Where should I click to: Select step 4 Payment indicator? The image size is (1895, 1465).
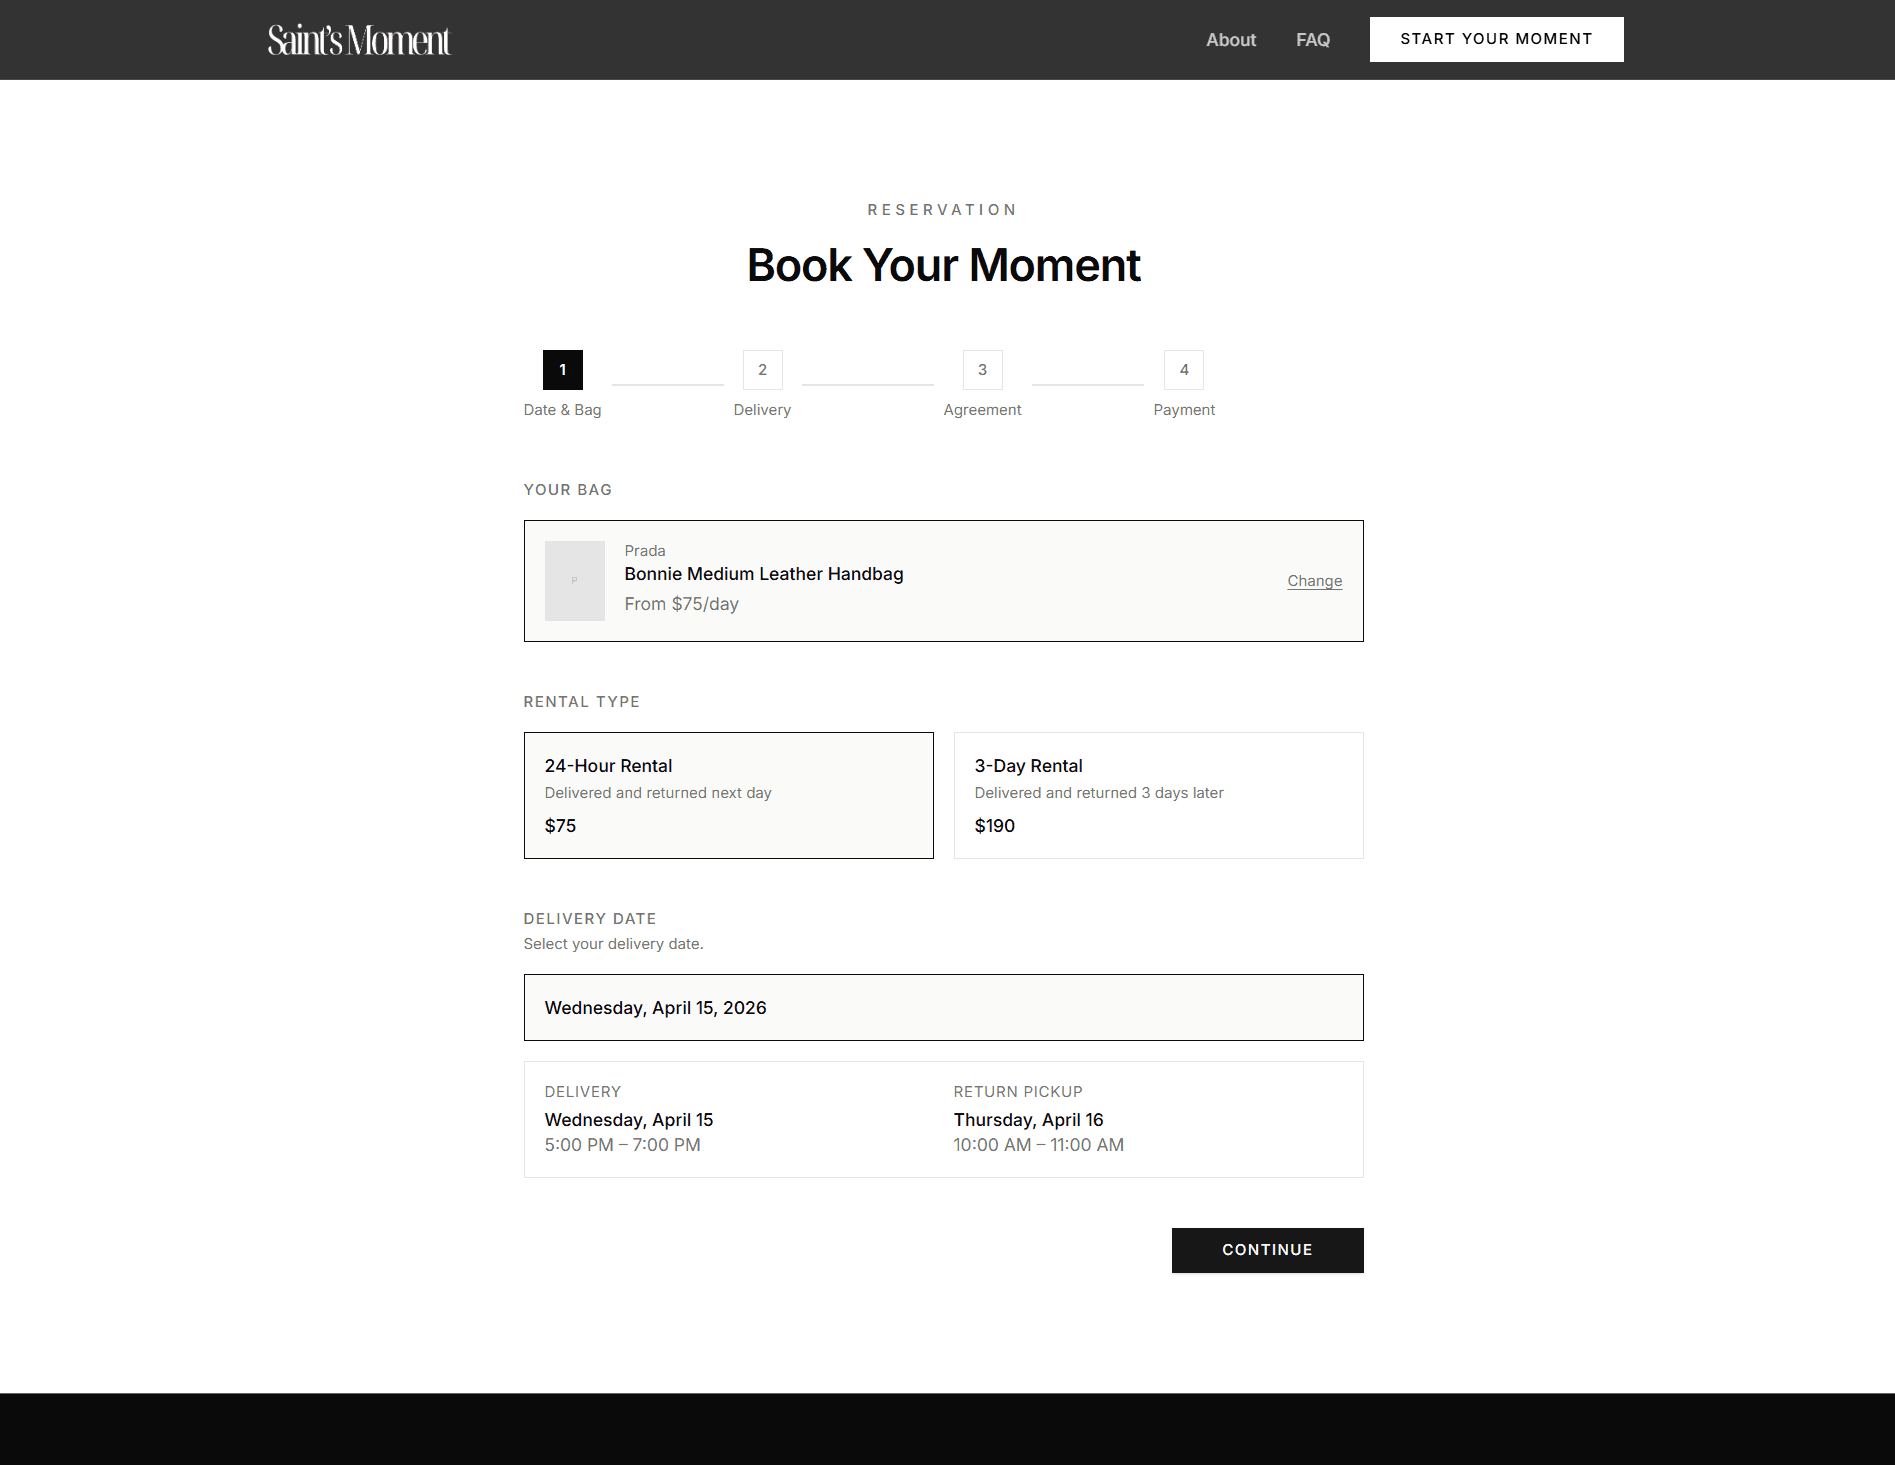click(1183, 369)
